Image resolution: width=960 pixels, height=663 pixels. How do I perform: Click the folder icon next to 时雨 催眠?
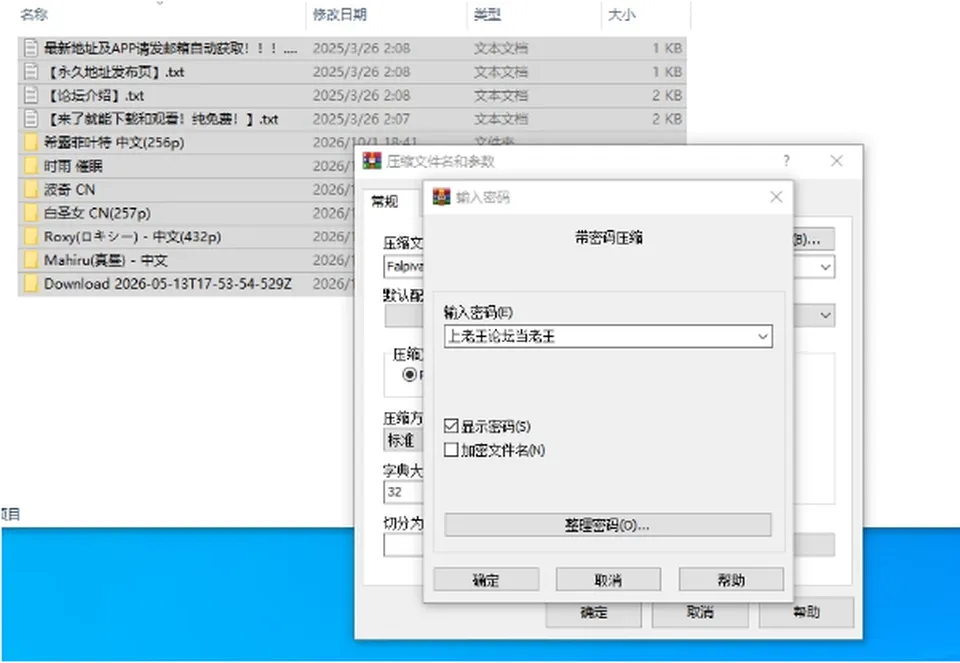click(x=31, y=166)
